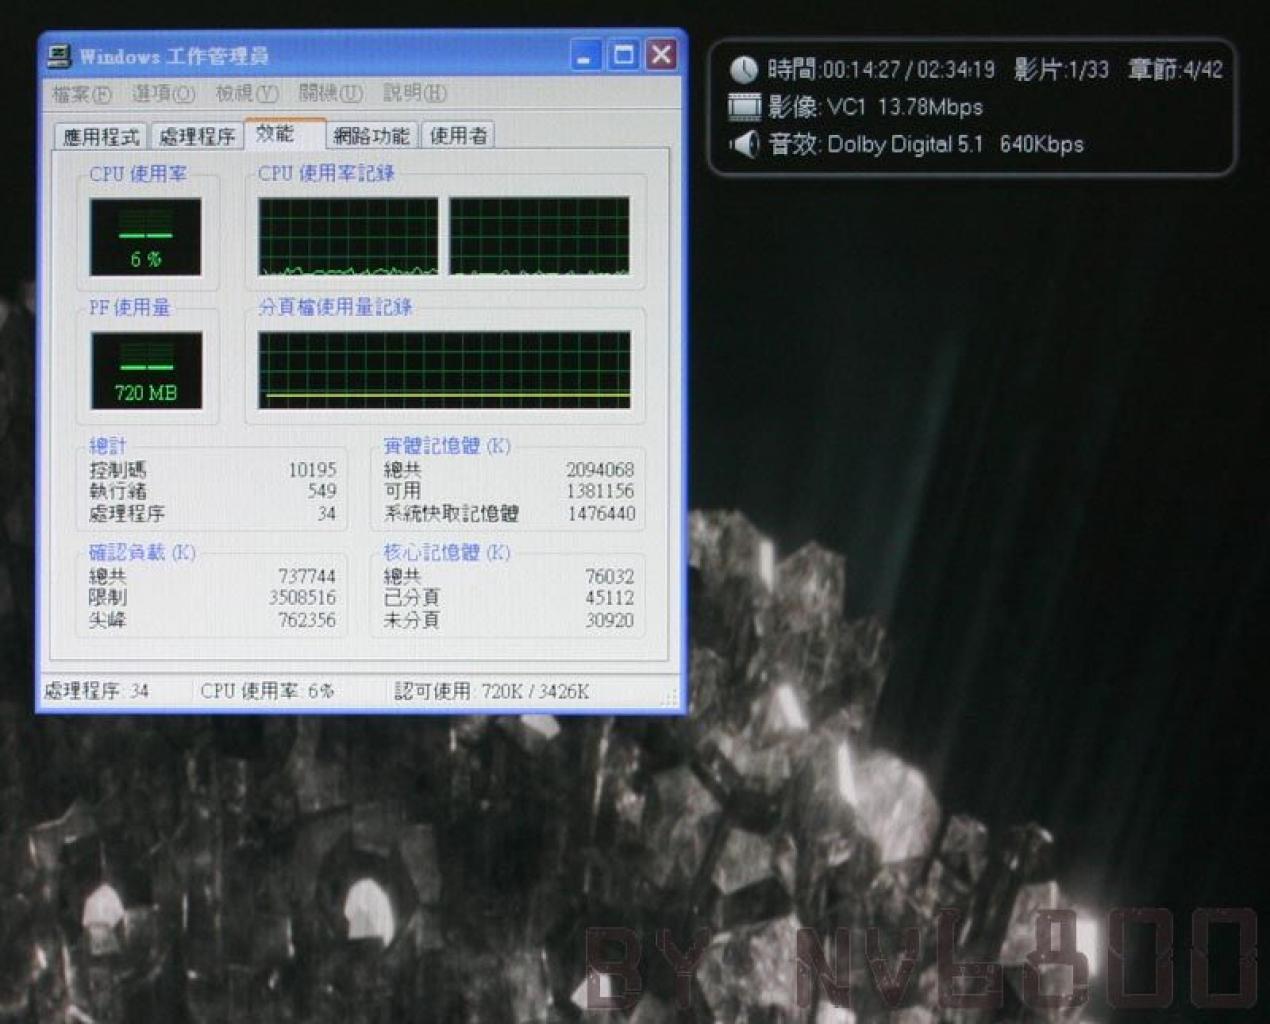Switch to the 處理程序 tab
Image resolution: width=1270 pixels, height=1024 pixels.
coord(197,136)
